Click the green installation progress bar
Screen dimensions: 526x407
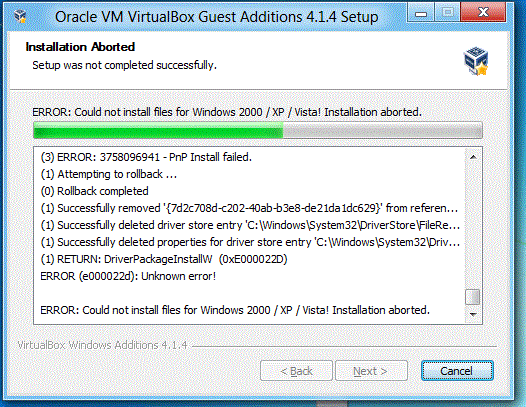pos(258,130)
